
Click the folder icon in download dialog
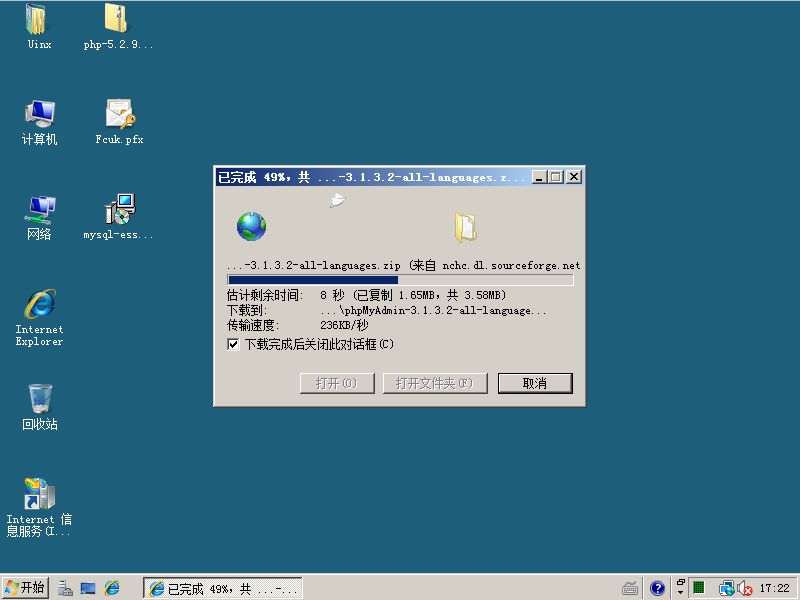[x=465, y=228]
